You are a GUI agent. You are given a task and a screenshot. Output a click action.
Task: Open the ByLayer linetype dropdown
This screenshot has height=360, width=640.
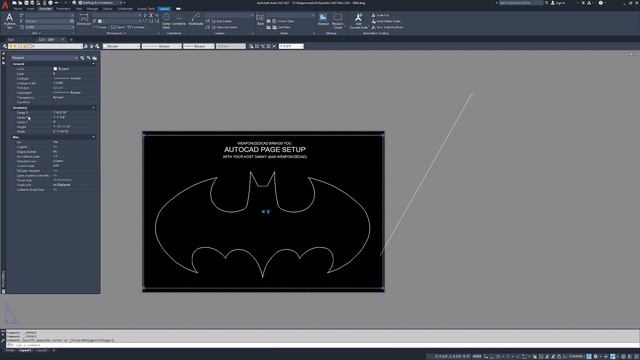(x=162, y=46)
